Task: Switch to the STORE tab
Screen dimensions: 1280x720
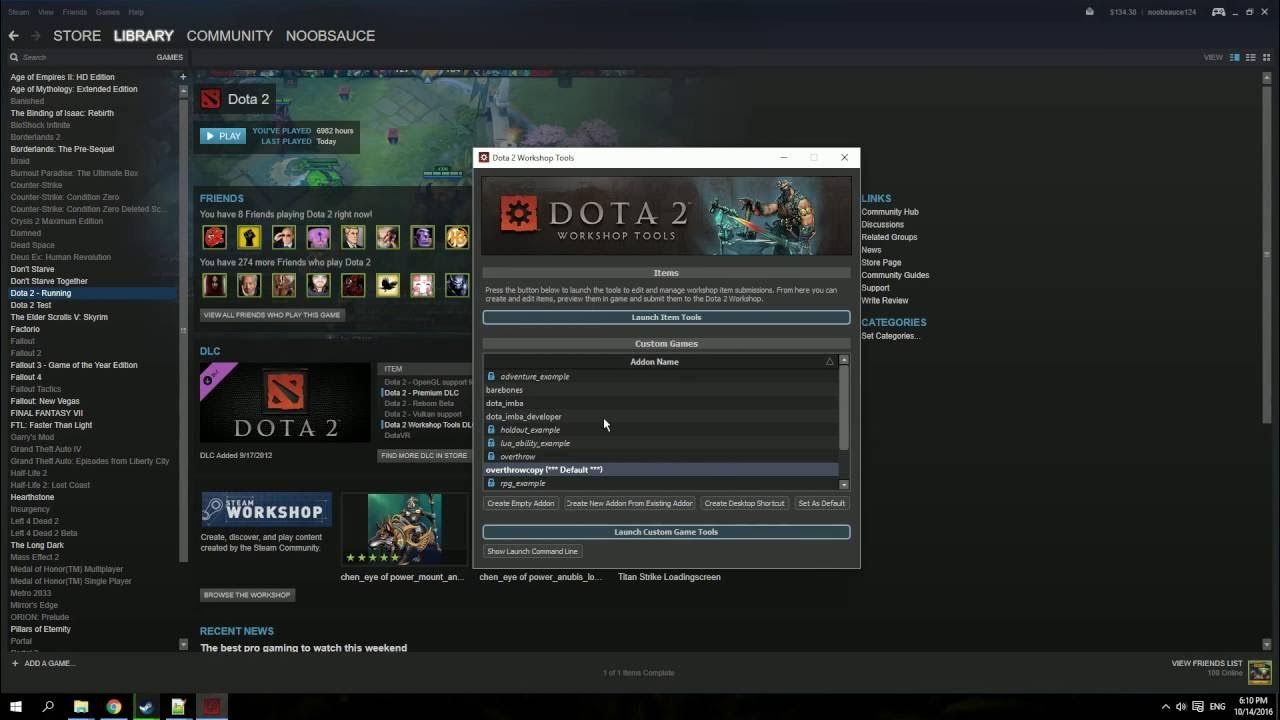Action: click(x=77, y=36)
